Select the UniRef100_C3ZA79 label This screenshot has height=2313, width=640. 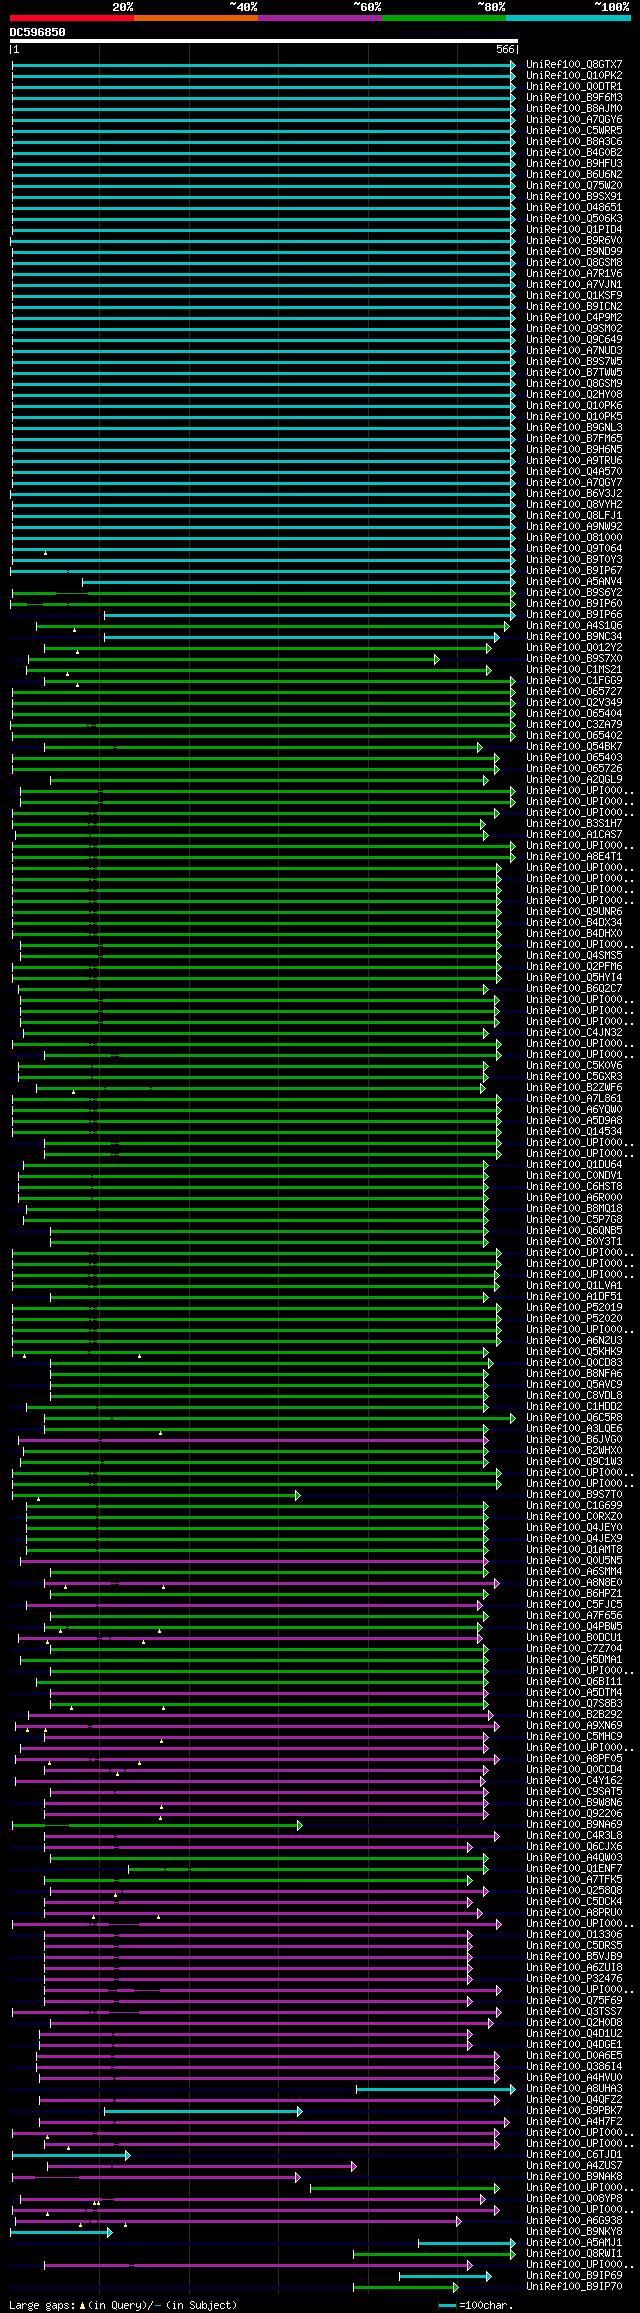click(574, 725)
